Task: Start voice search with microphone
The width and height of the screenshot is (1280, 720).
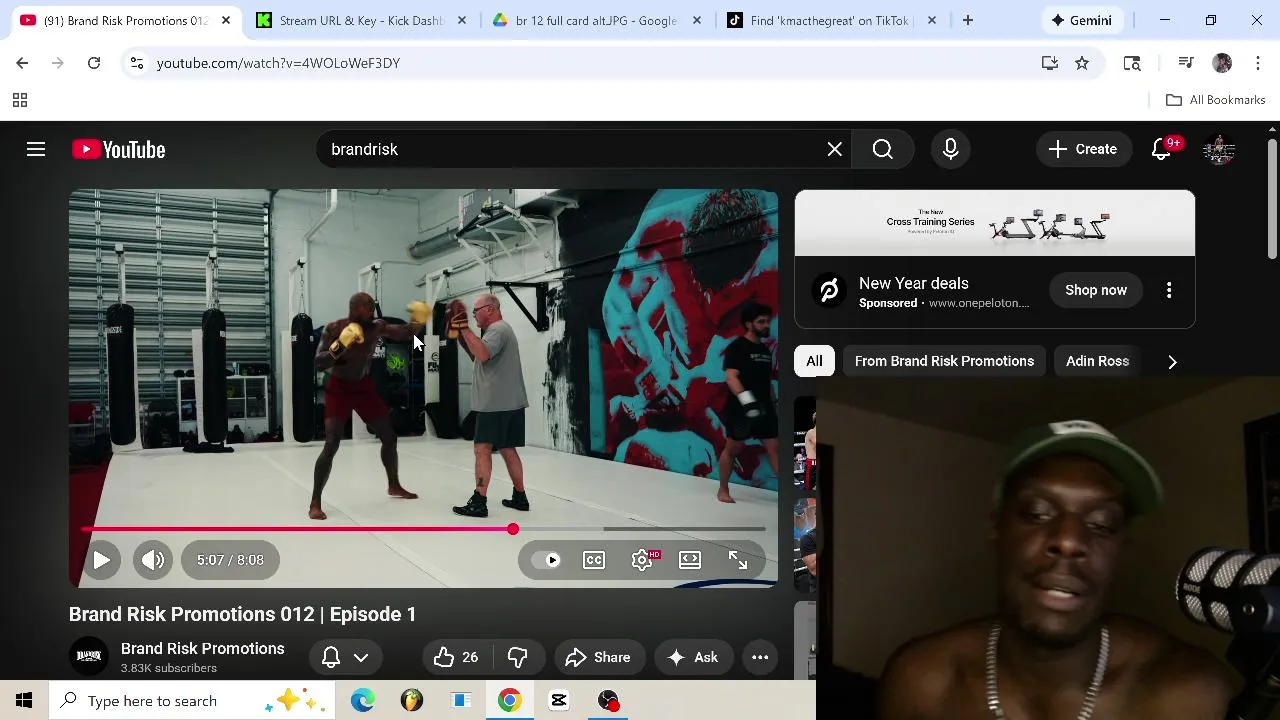Action: point(951,149)
